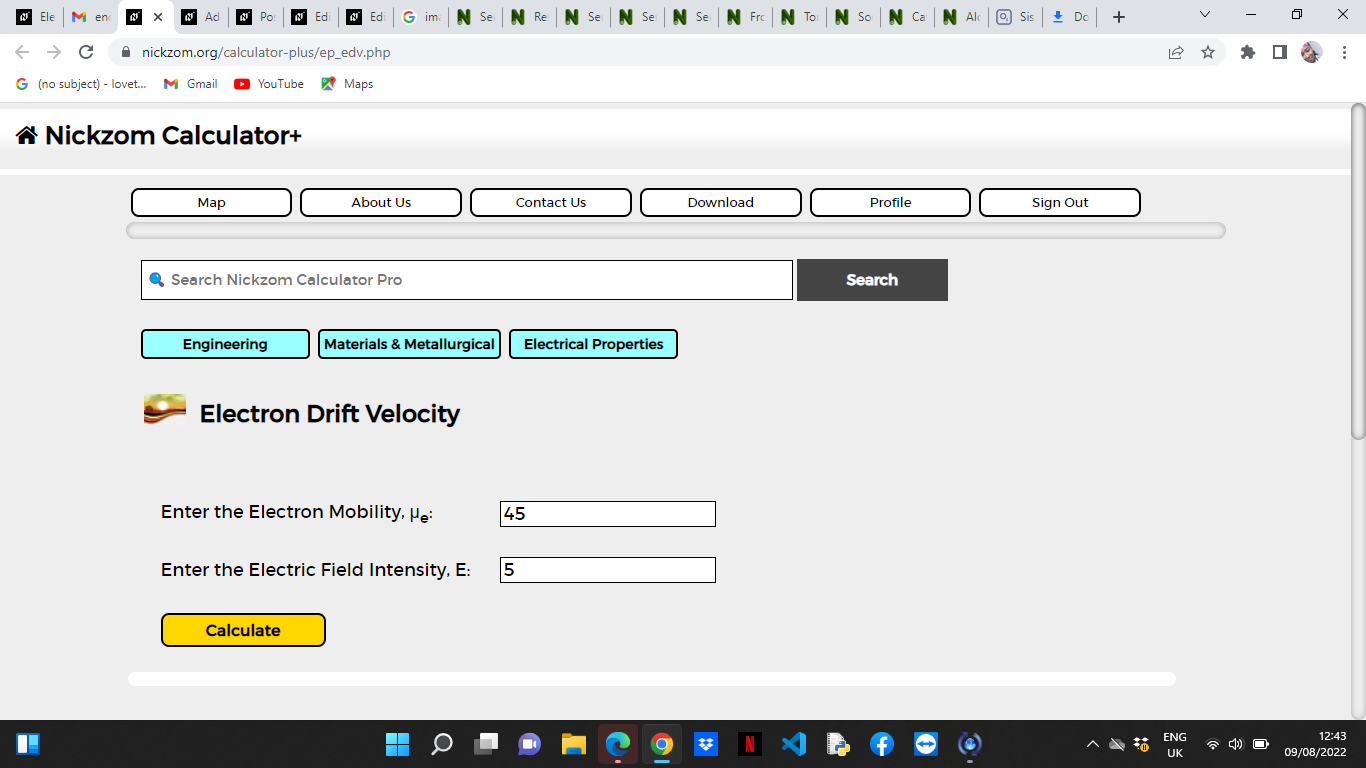This screenshot has height=768, width=1366.
Task: Reload the current page
Action: 86,52
